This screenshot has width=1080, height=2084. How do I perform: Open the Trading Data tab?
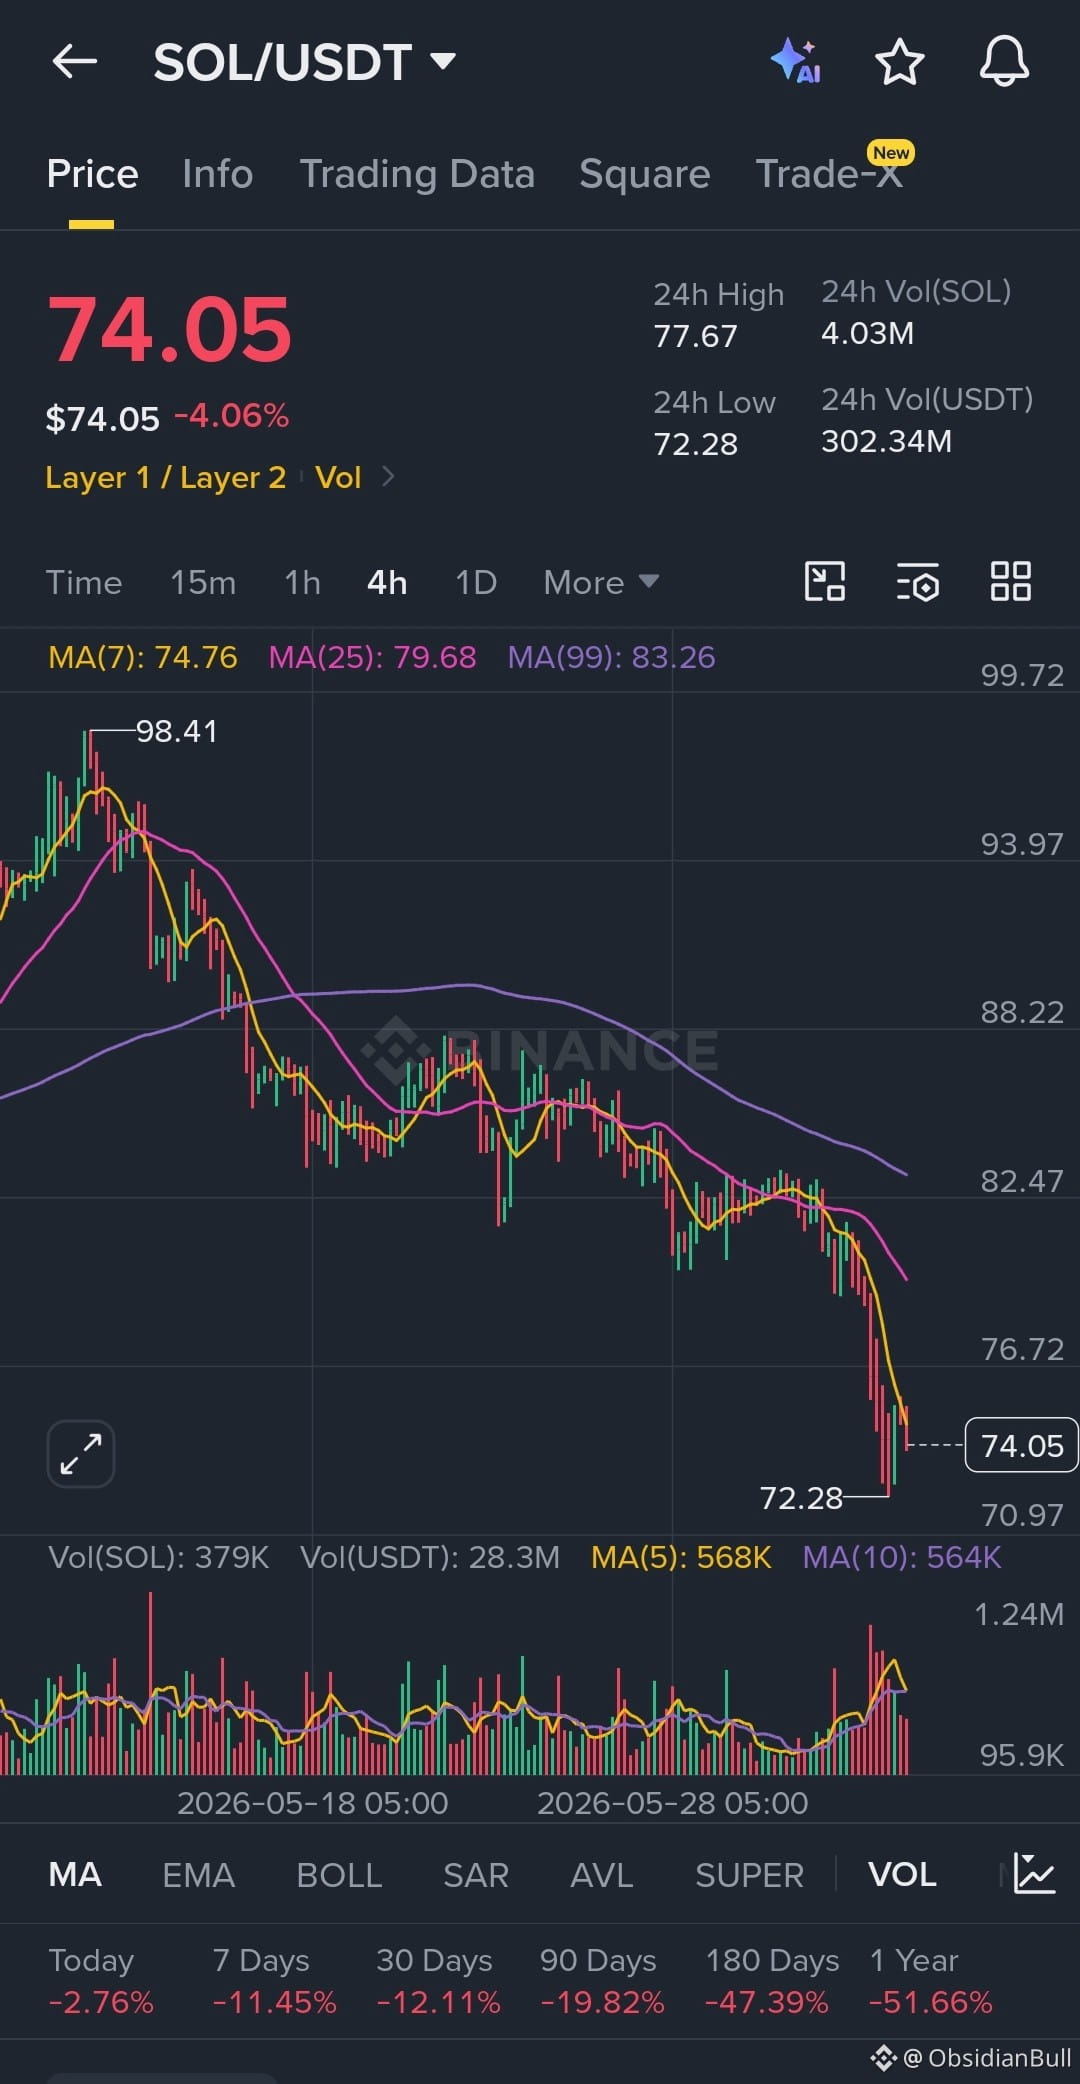[417, 174]
